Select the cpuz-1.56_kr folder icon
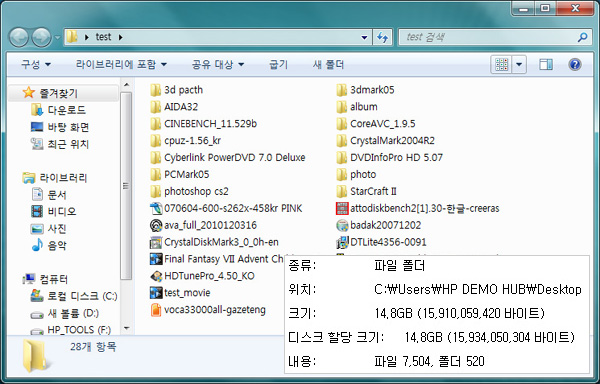This screenshot has height=384, width=600. [x=155, y=140]
